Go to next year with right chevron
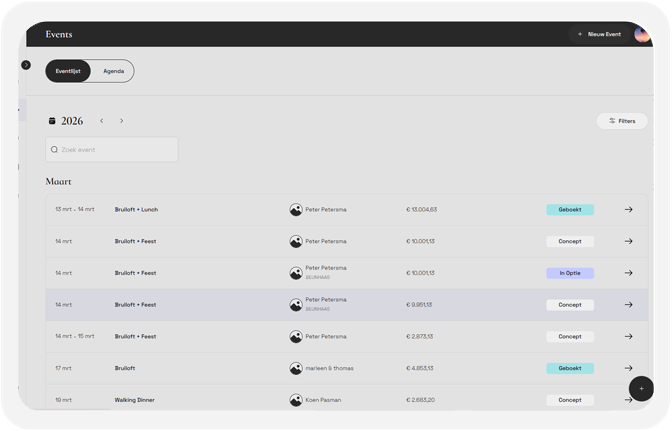The image size is (672, 431). (121, 121)
